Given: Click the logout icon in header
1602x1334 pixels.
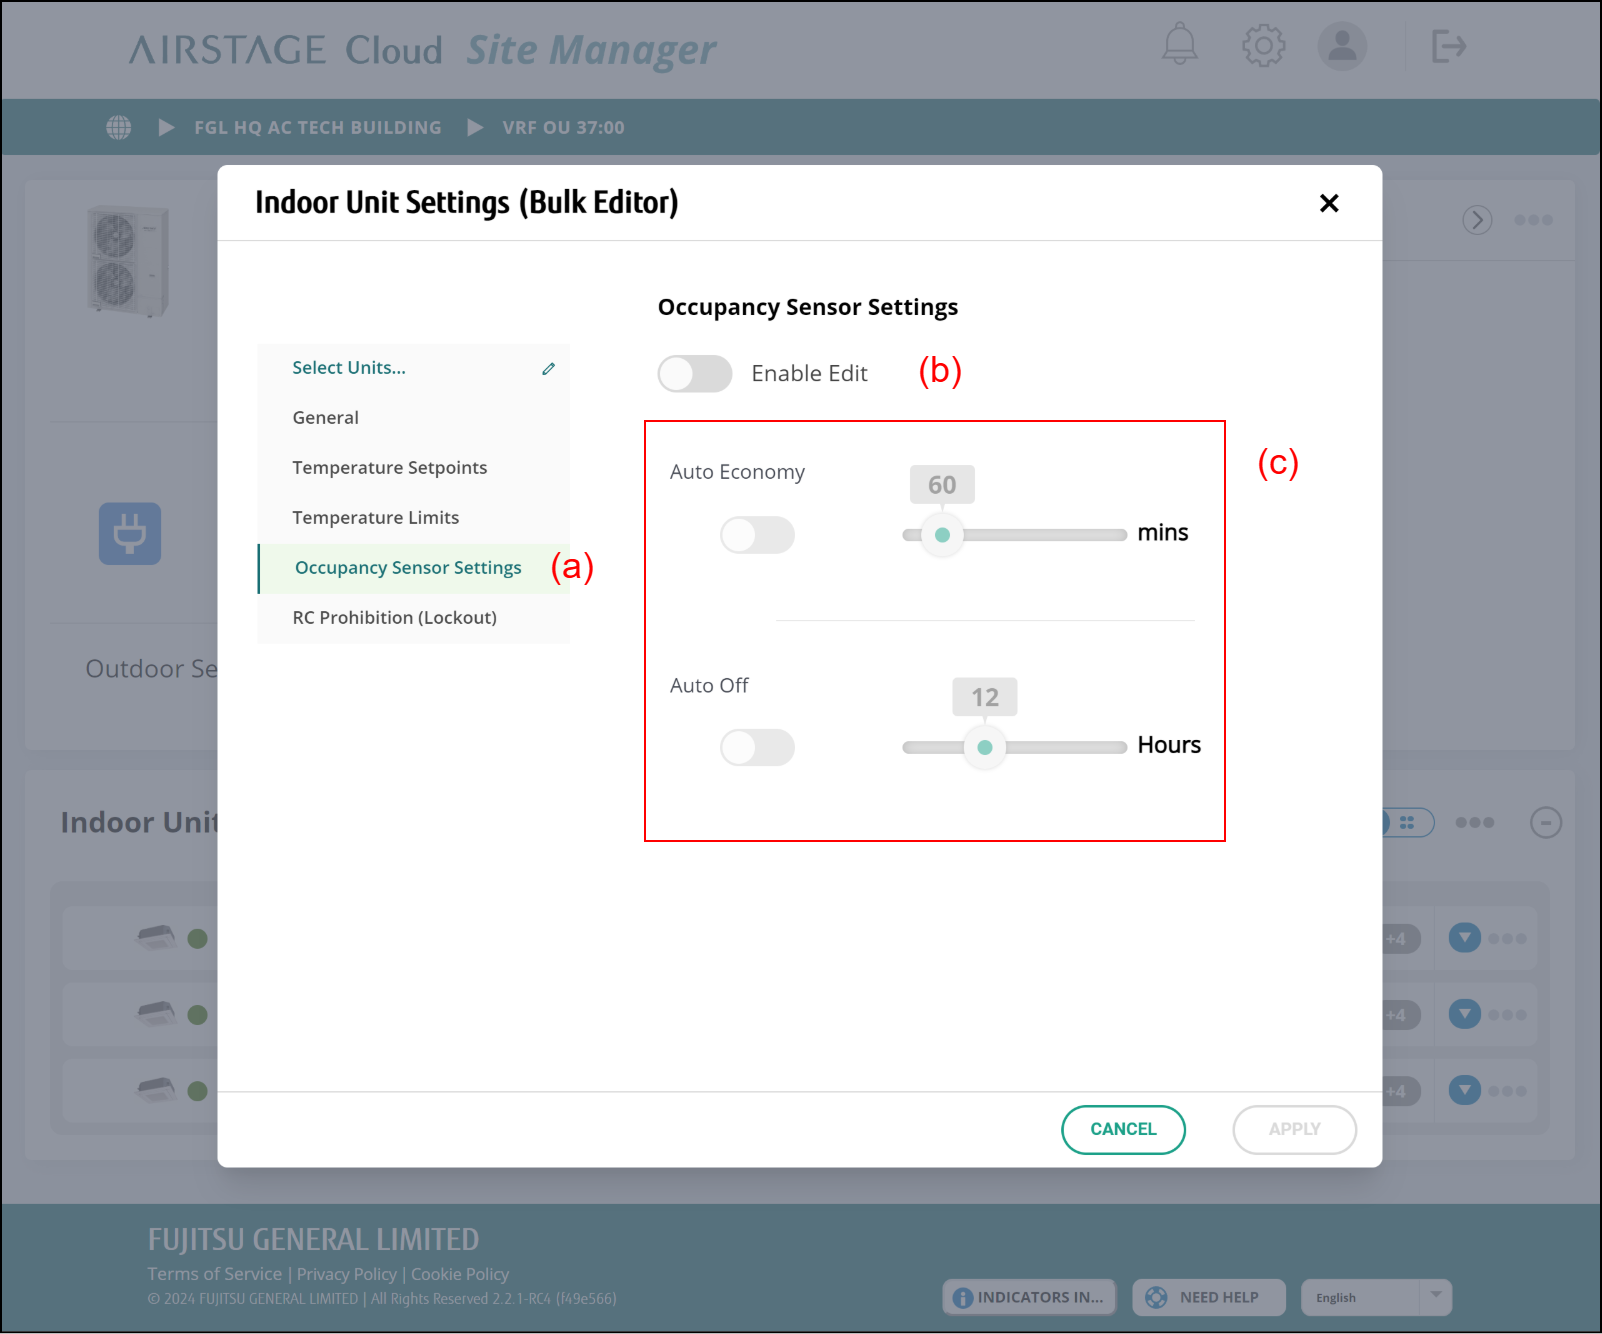Looking at the screenshot, I should coord(1447,46).
